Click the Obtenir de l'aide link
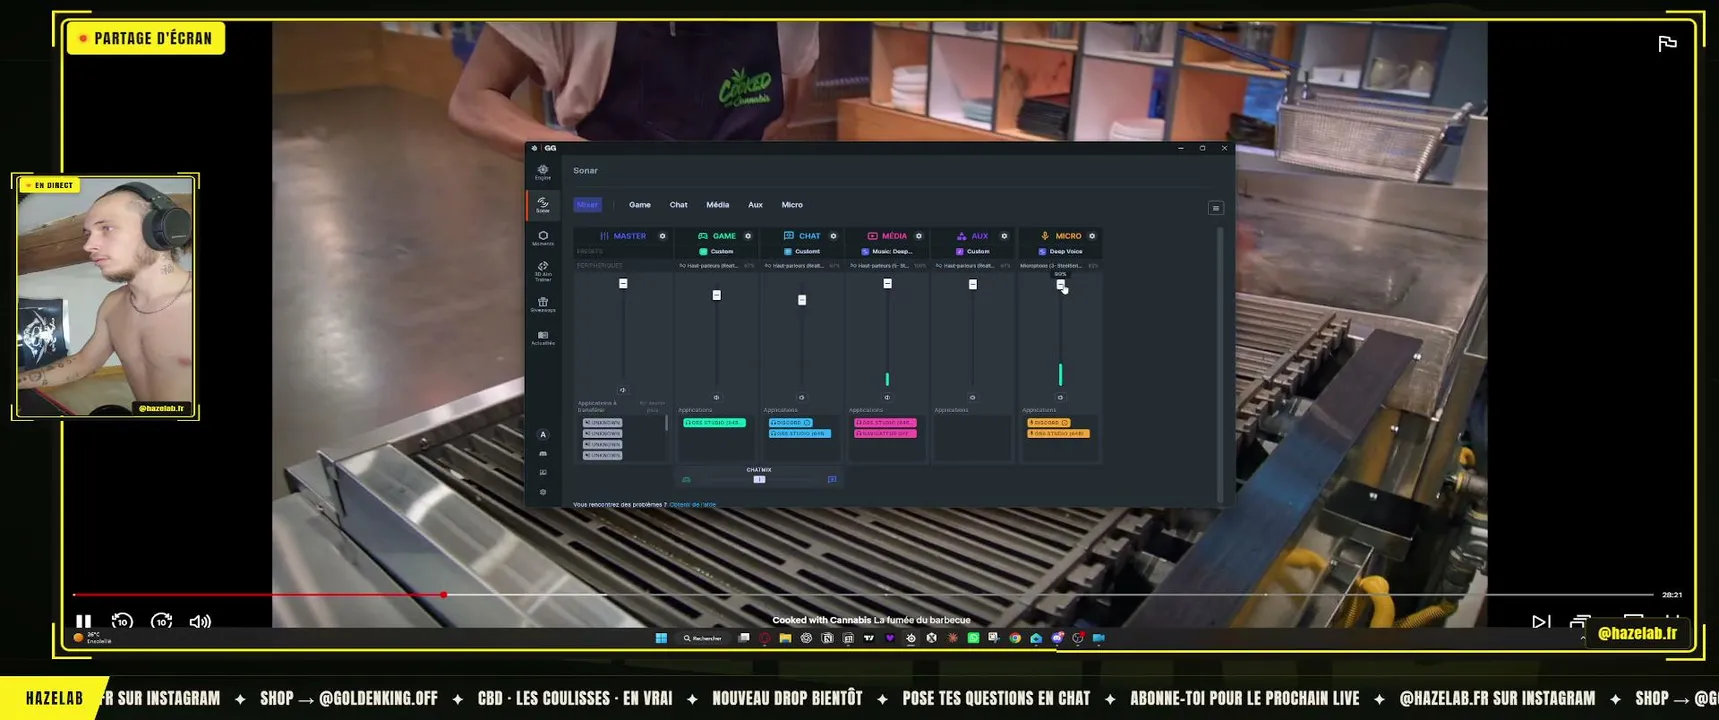Viewport: 1719px width, 720px height. (x=693, y=505)
